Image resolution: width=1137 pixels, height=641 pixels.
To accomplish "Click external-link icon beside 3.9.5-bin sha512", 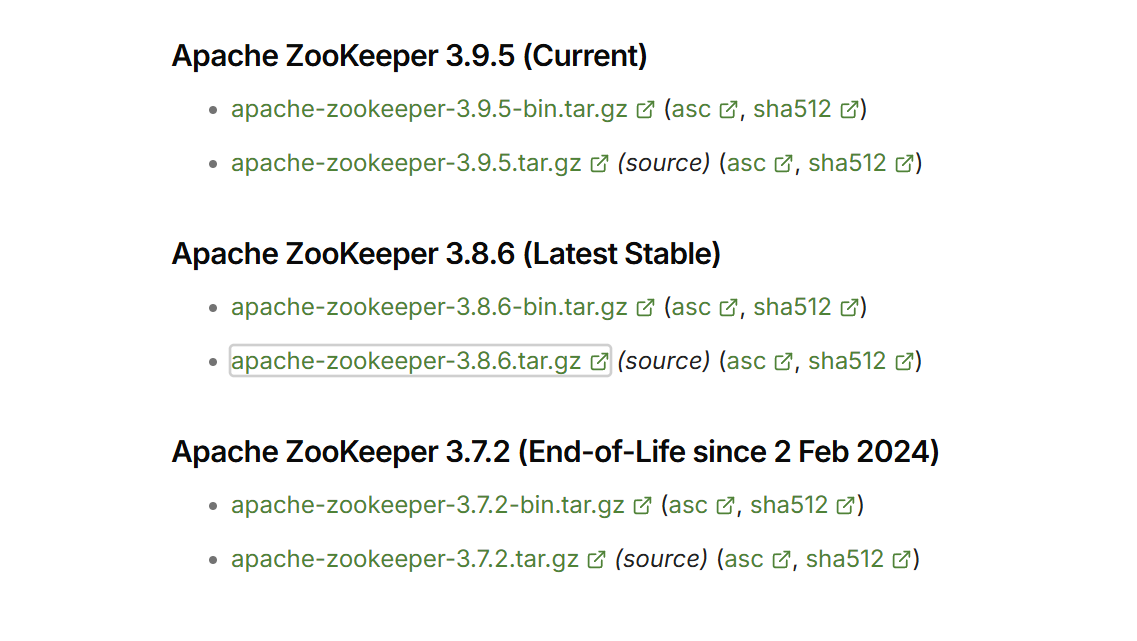I will [x=849, y=109].
